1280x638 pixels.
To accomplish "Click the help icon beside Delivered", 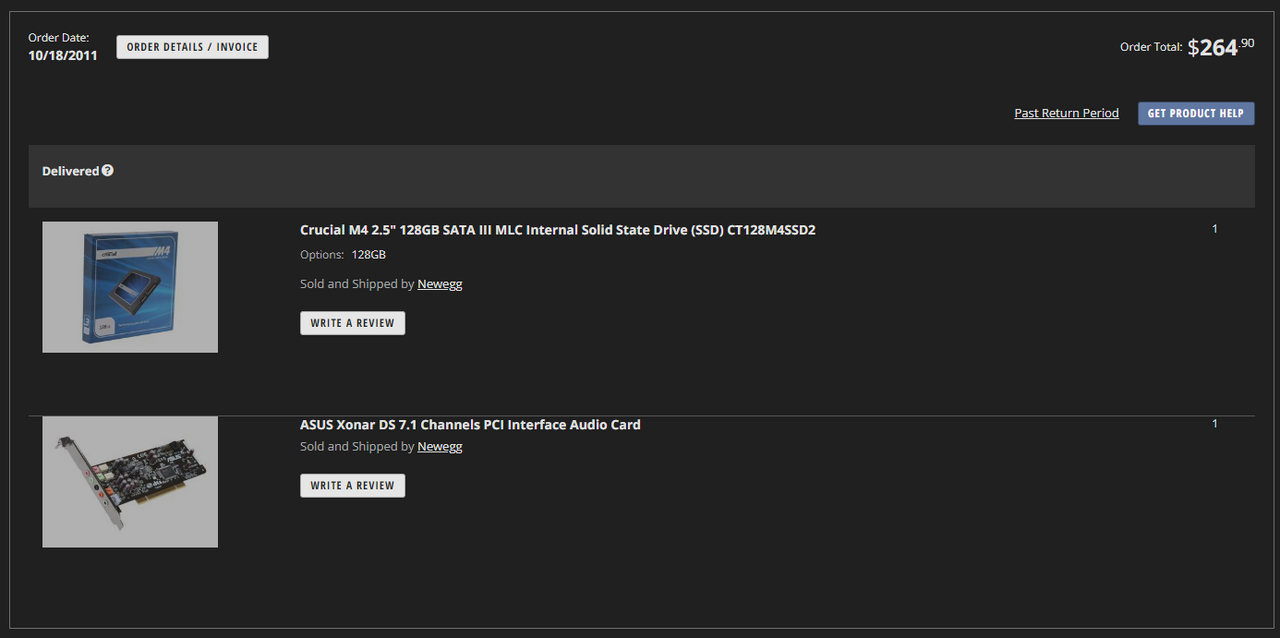I will 108,171.
